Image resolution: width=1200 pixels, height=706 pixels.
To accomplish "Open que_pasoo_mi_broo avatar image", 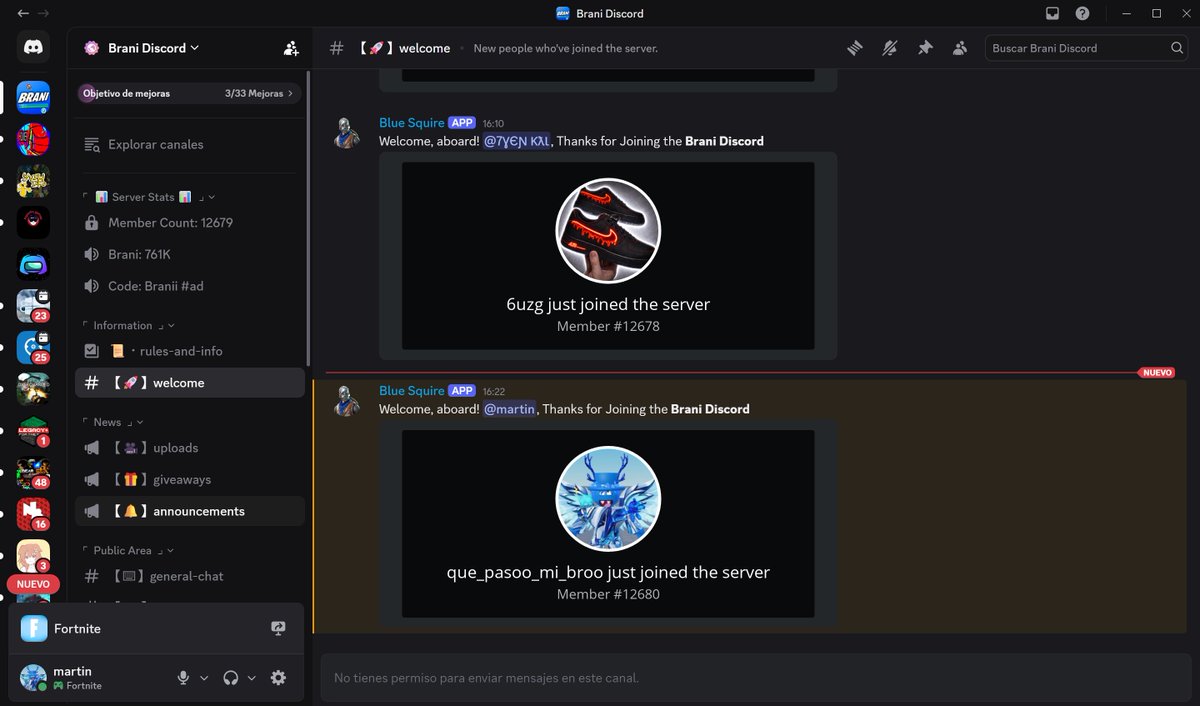I will [x=608, y=499].
